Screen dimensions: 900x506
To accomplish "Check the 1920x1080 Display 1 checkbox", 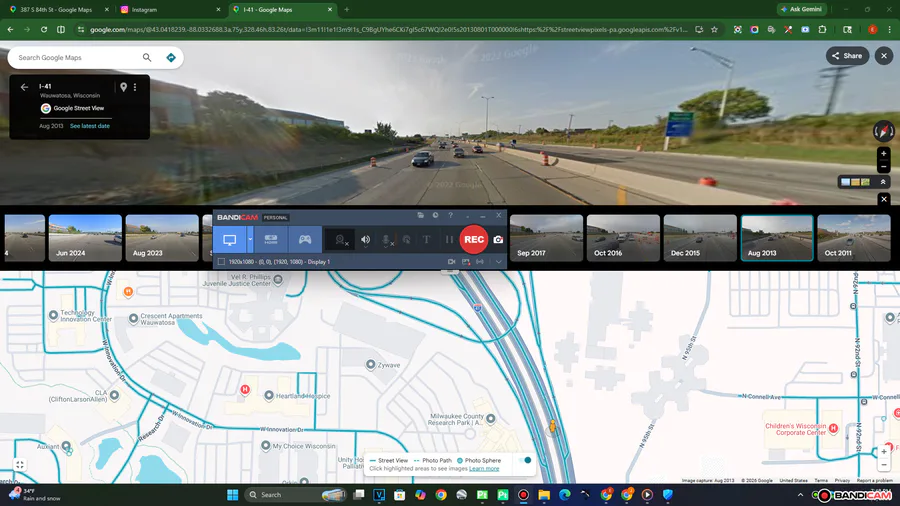I will tap(222, 262).
